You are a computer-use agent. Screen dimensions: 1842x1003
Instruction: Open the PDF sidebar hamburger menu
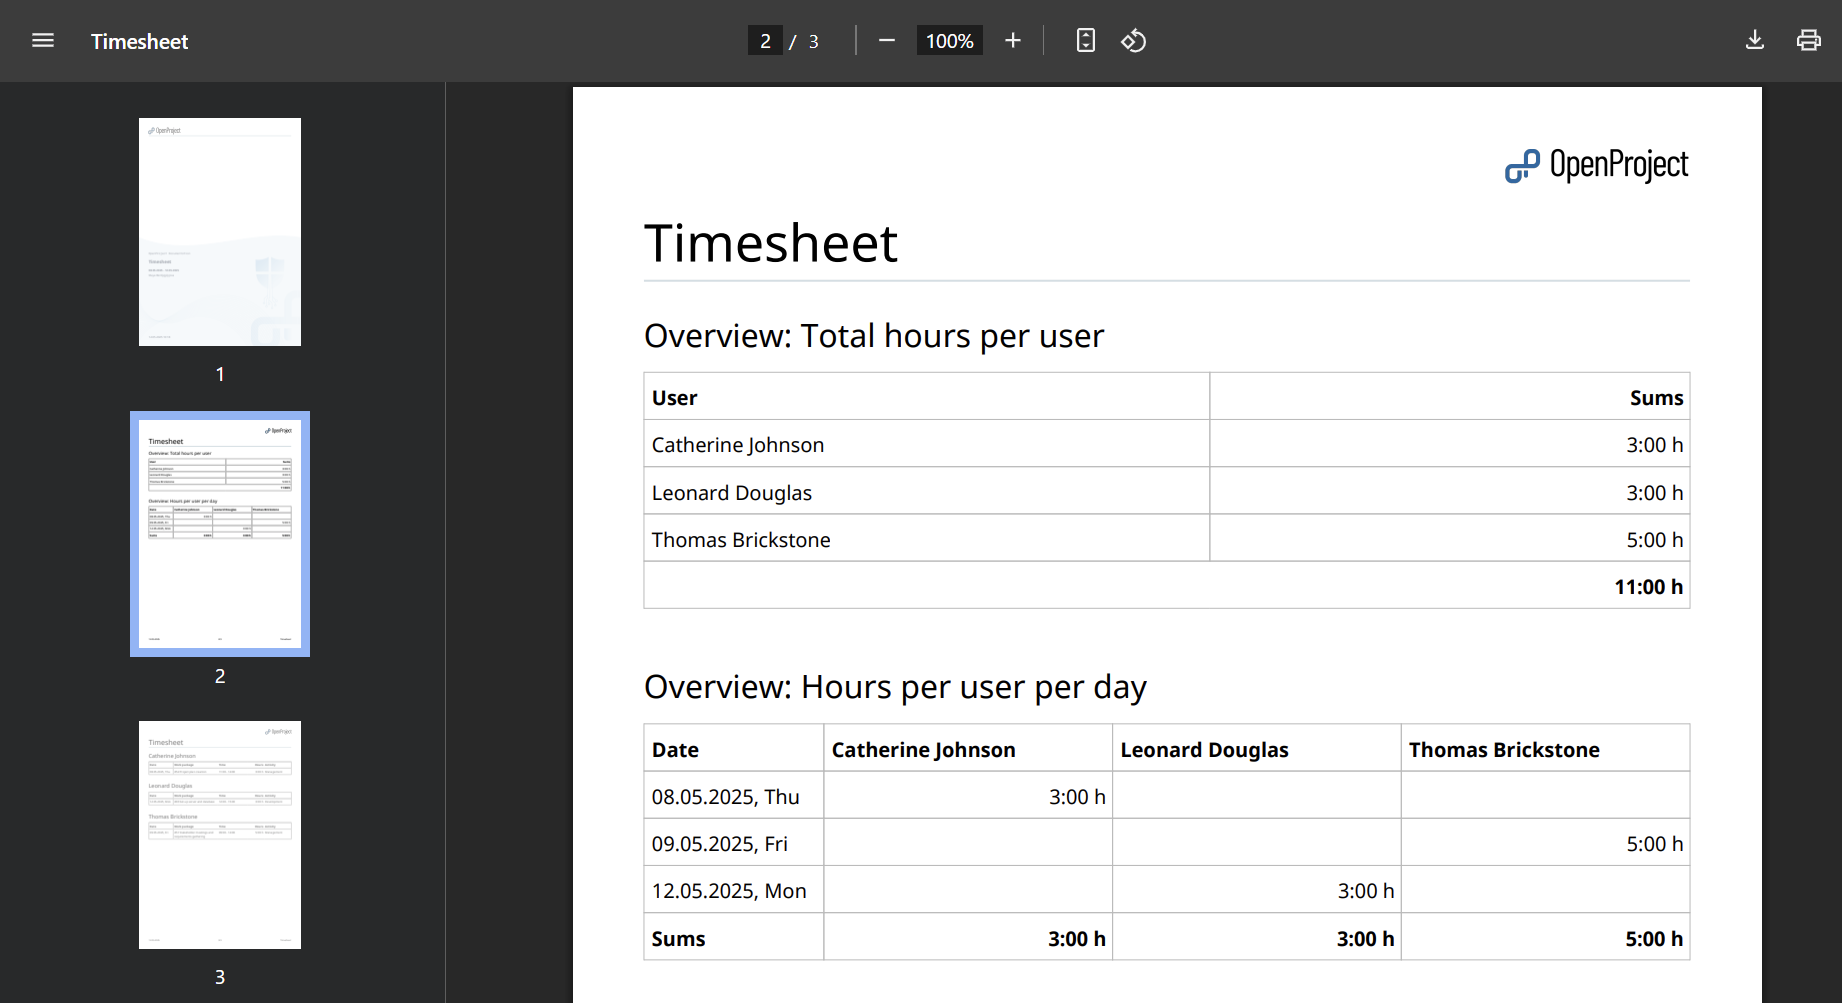[x=43, y=40]
